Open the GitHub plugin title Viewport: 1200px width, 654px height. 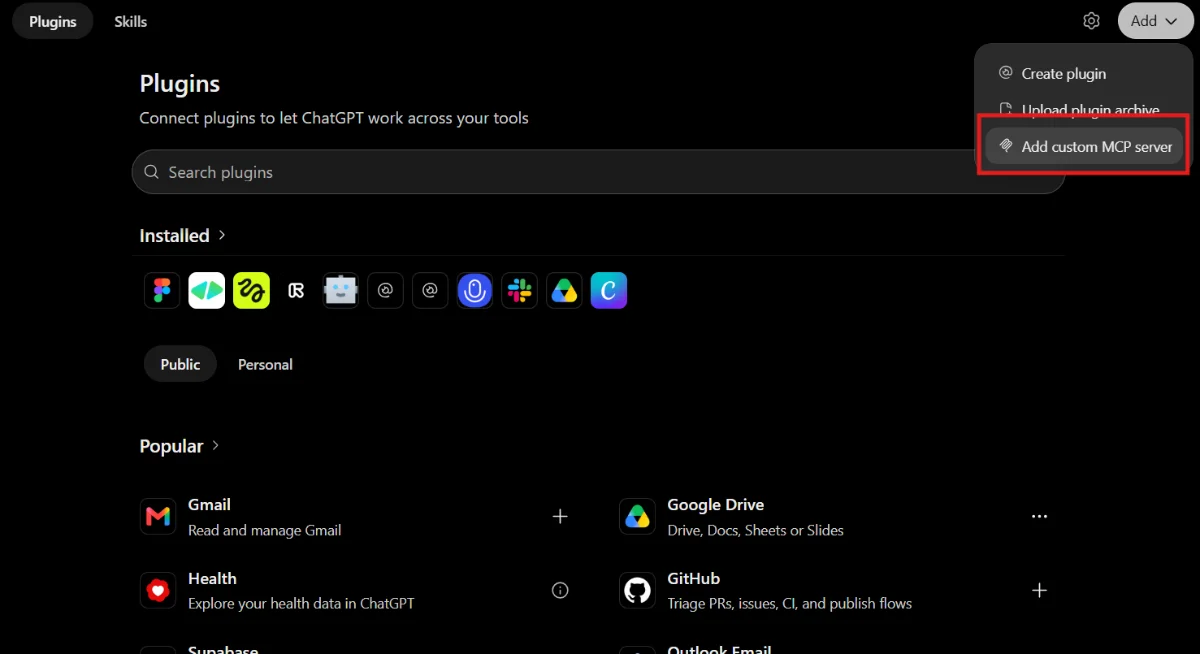(x=693, y=578)
